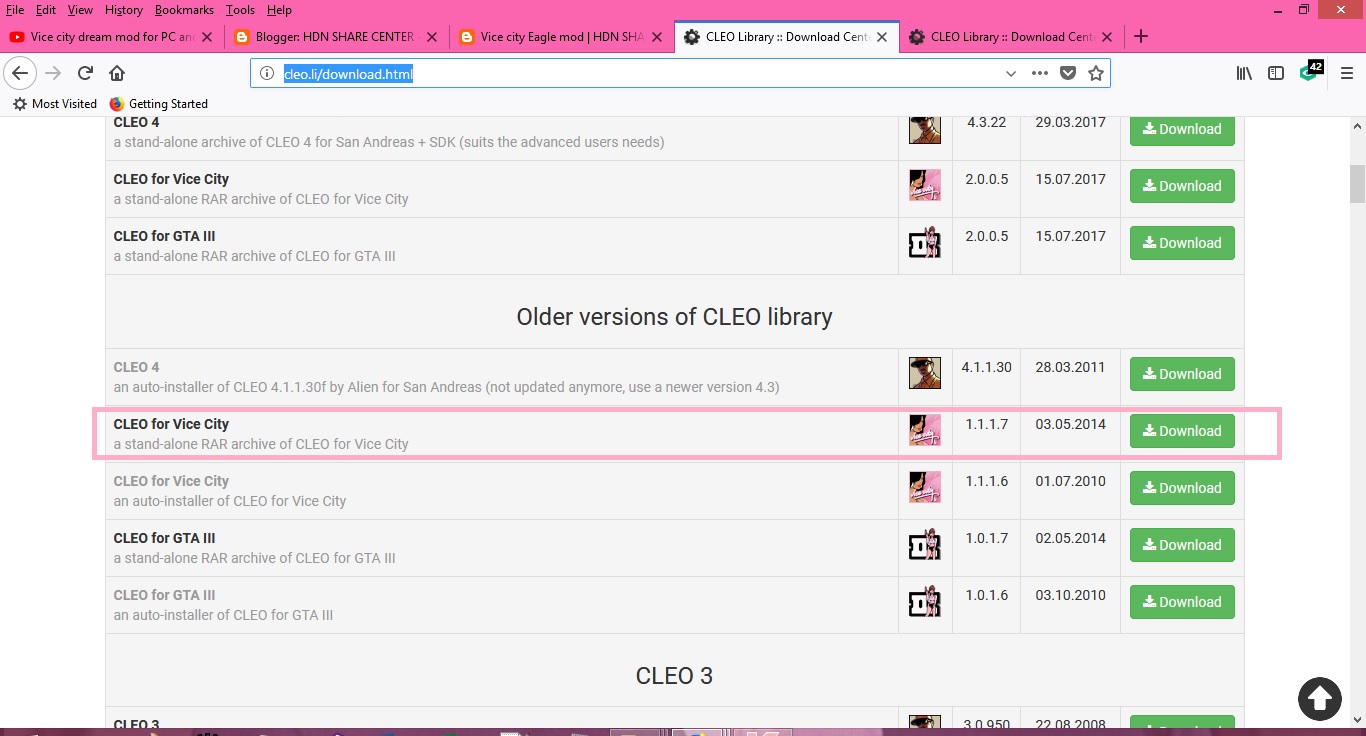The height and width of the screenshot is (736, 1366).
Task: Open the page actions three-dots menu
Action: 1040,73
